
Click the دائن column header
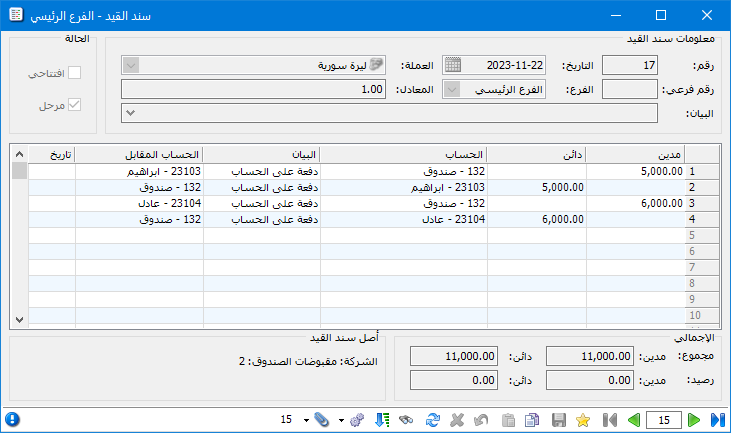537,154
